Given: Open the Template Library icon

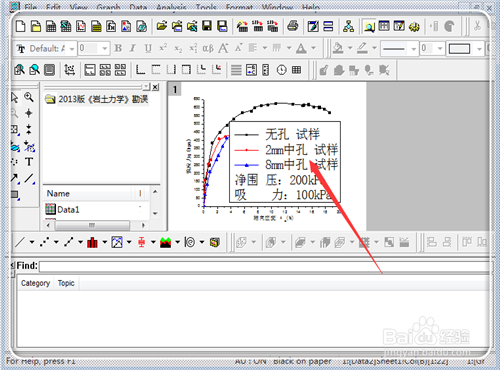Looking at the screenshot, I should 215,242.
